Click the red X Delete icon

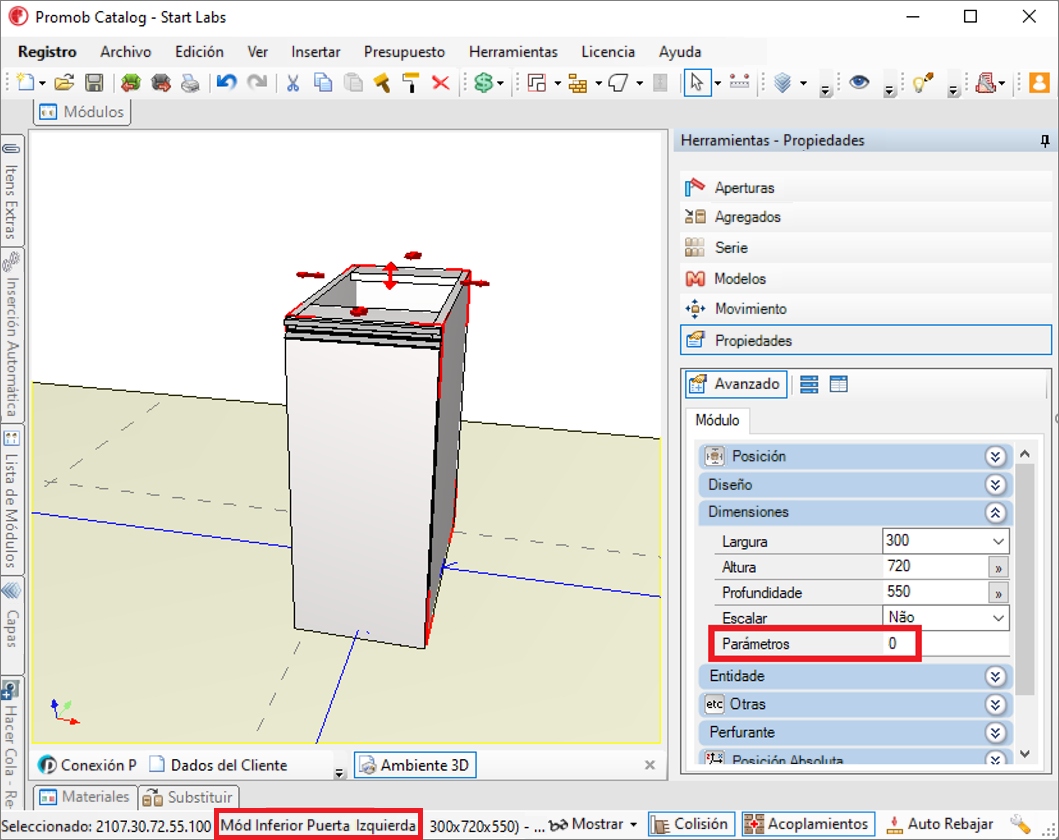click(x=440, y=83)
